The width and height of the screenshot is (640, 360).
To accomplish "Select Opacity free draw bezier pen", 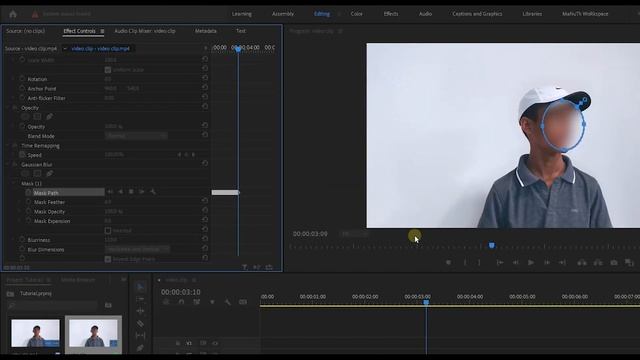I will 49,117.
